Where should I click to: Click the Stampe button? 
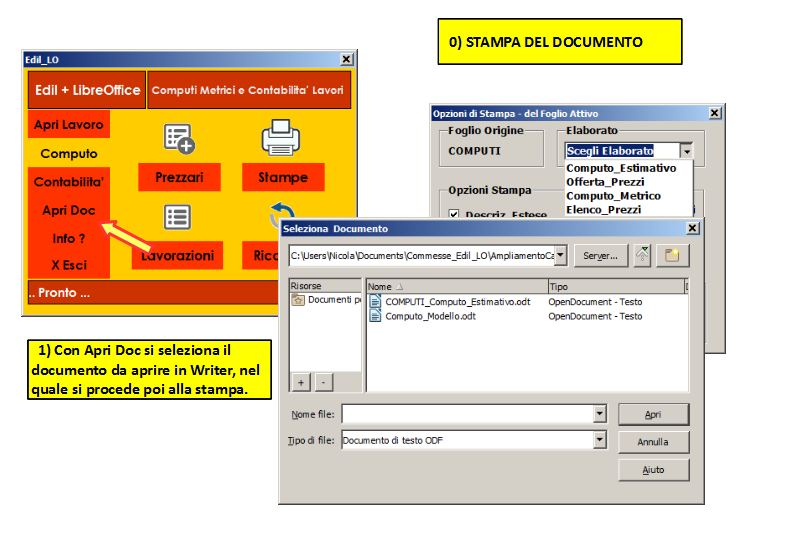click(283, 177)
